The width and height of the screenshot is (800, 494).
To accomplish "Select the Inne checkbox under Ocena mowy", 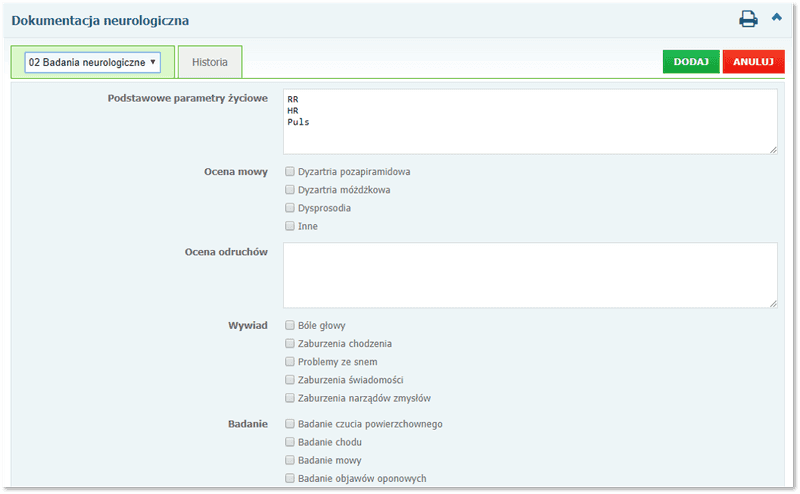I will pyautogui.click(x=290, y=226).
